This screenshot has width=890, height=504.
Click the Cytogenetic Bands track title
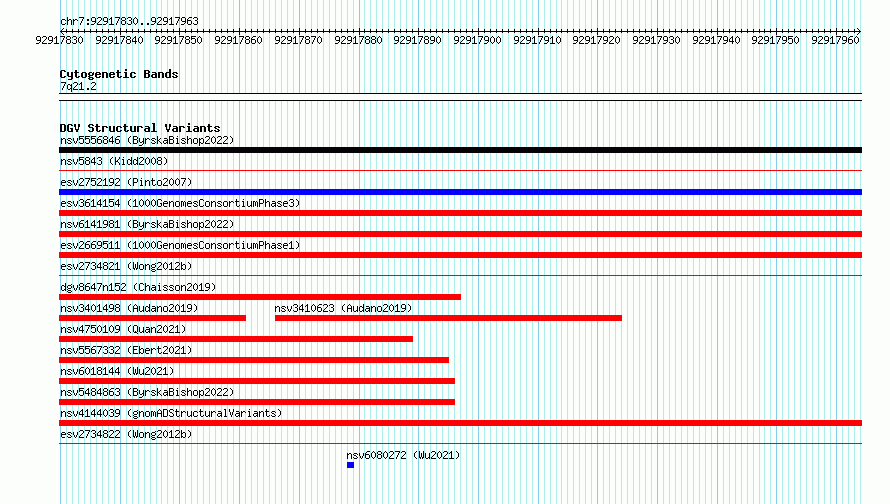pos(119,74)
